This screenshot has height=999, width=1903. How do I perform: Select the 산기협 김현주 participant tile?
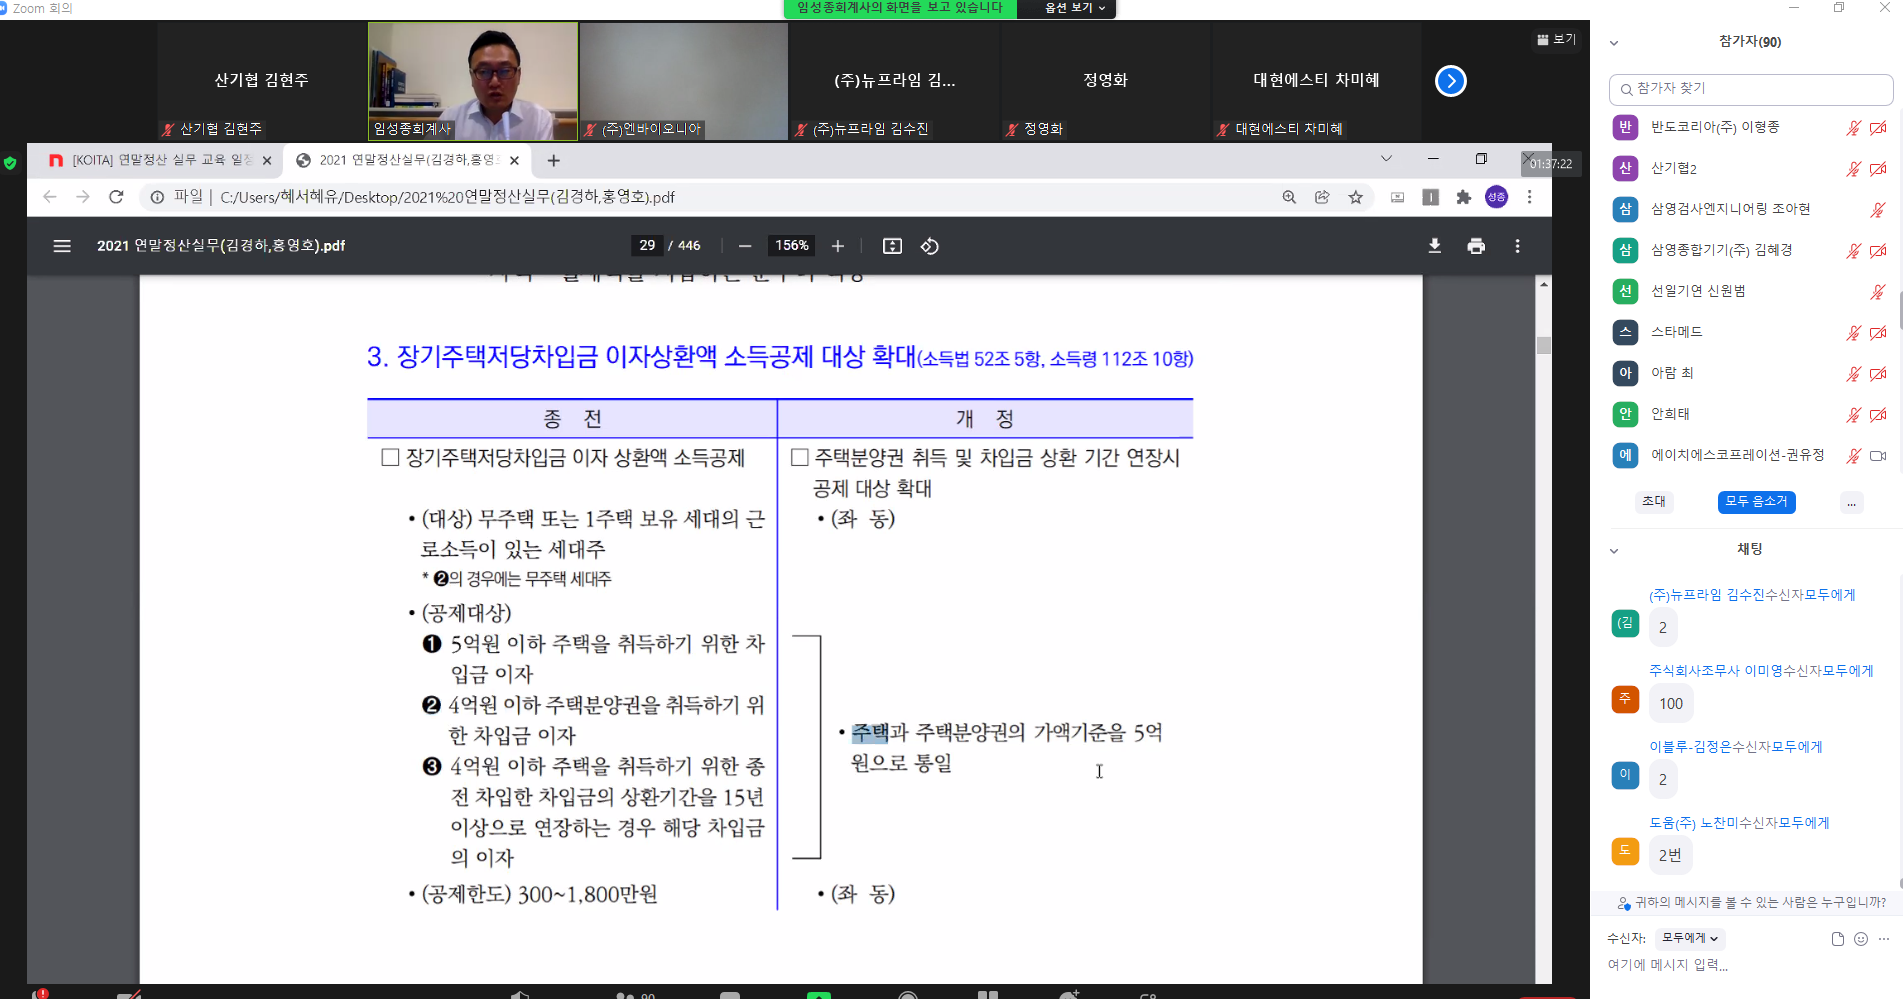tap(262, 81)
